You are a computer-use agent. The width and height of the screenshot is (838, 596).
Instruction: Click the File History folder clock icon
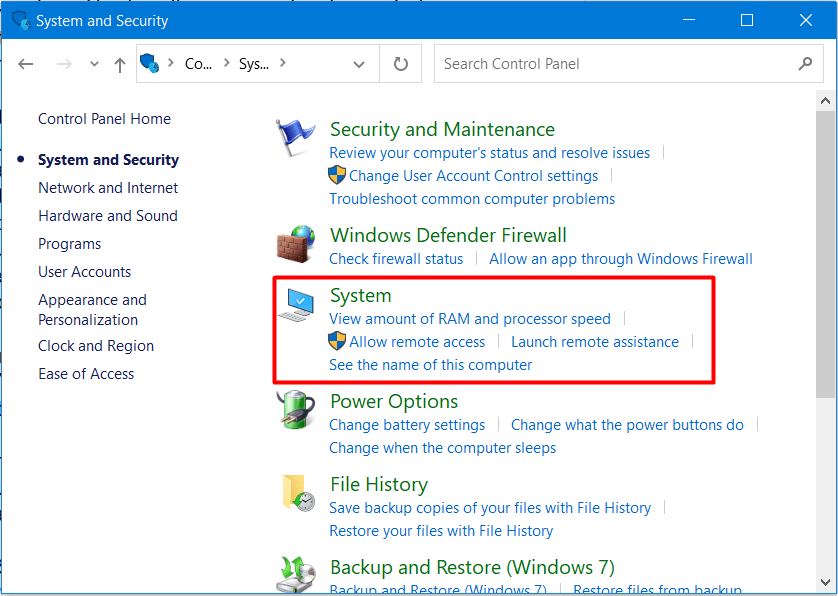tap(298, 493)
